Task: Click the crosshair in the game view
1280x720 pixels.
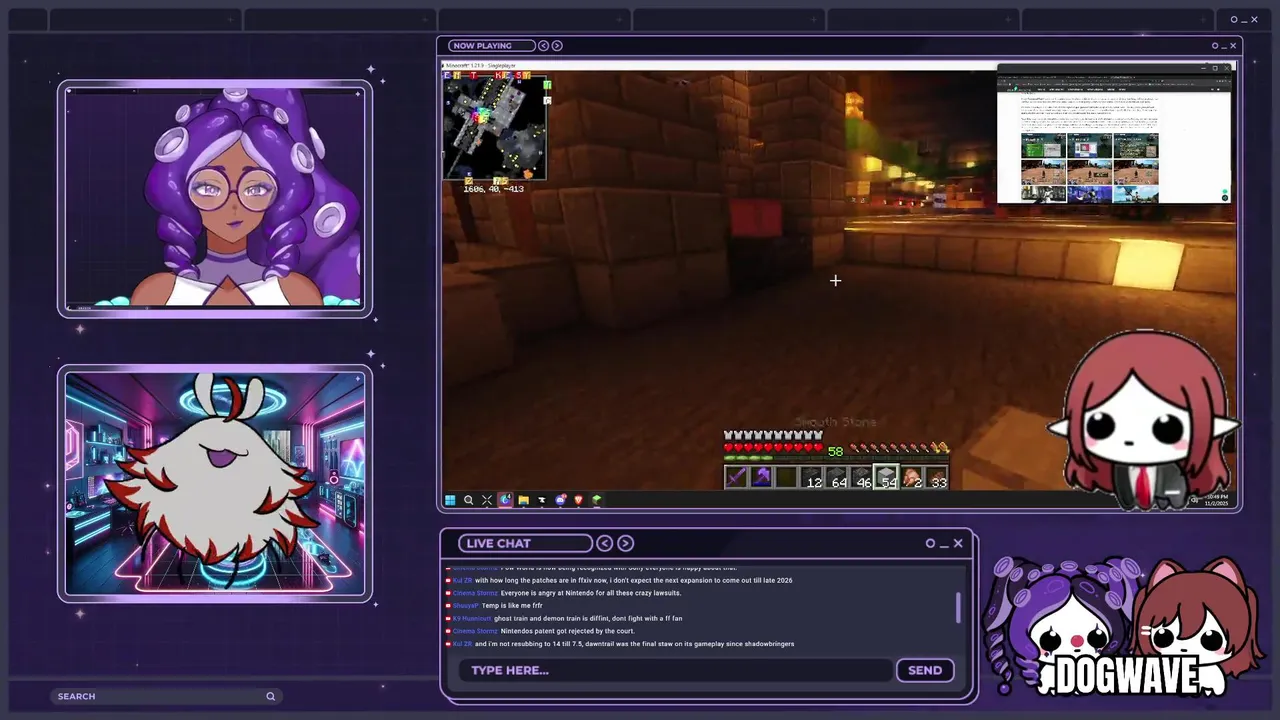Action: [835, 281]
